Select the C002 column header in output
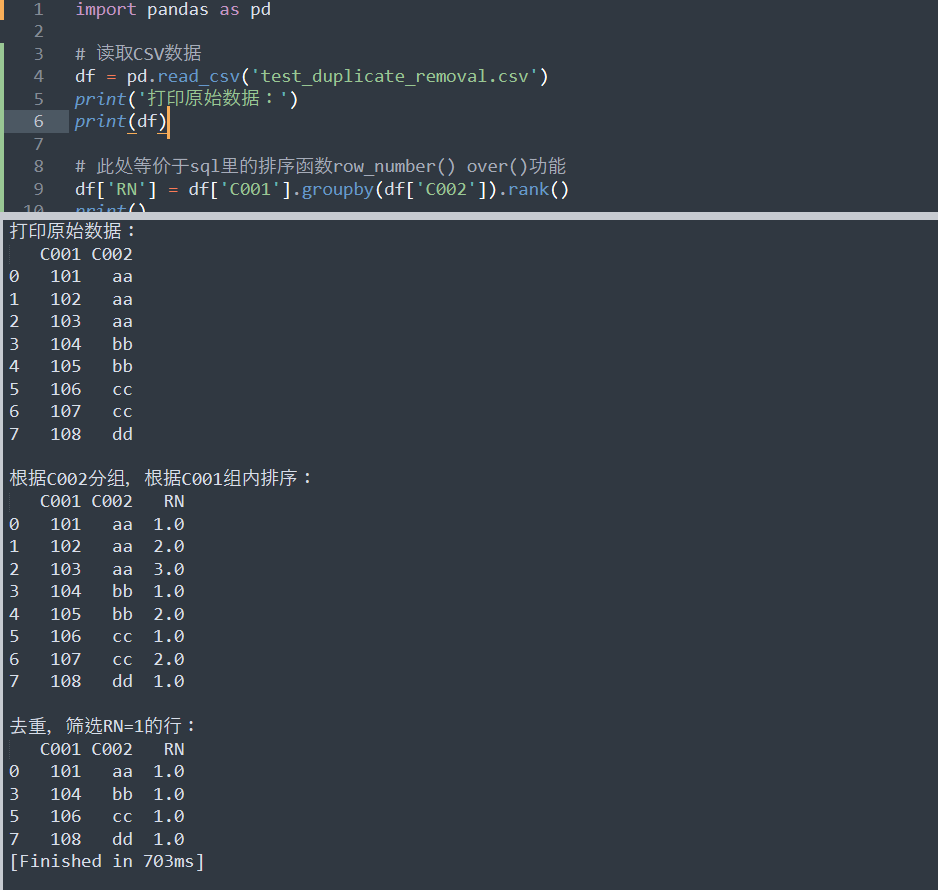Image resolution: width=938 pixels, height=890 pixels. tap(111, 254)
